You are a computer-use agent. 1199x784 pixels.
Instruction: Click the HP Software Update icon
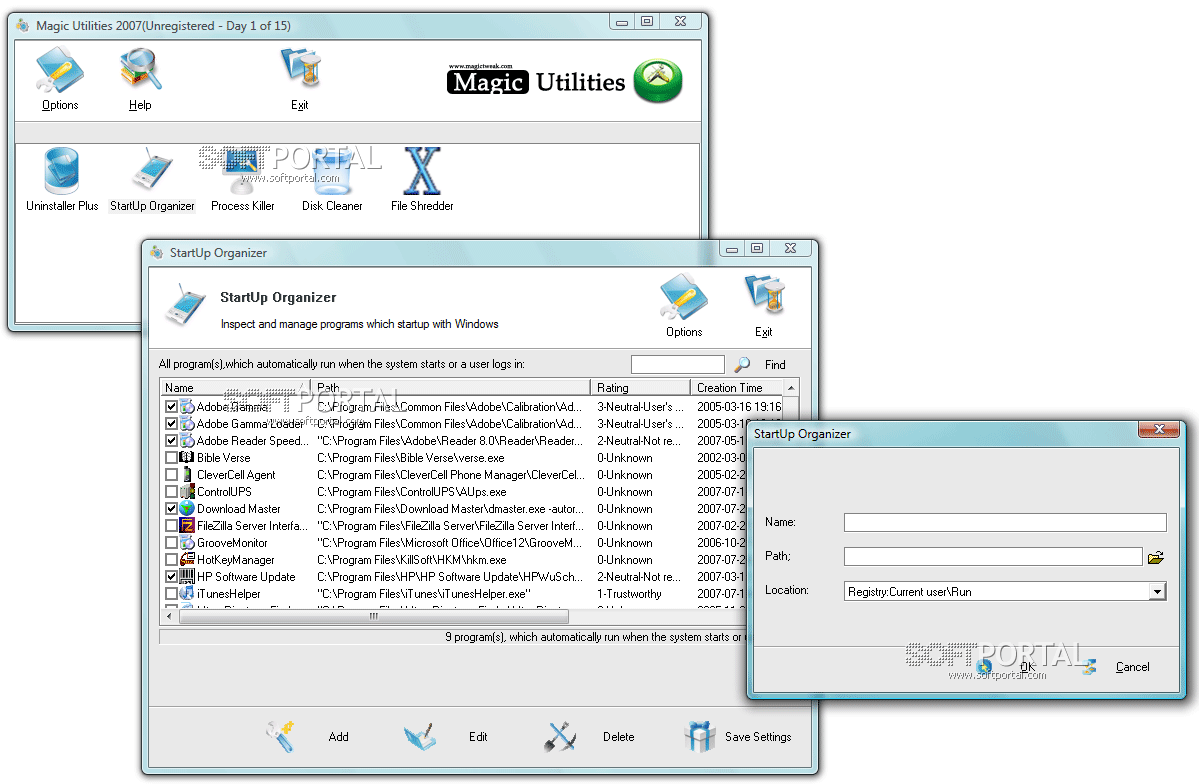[187, 577]
